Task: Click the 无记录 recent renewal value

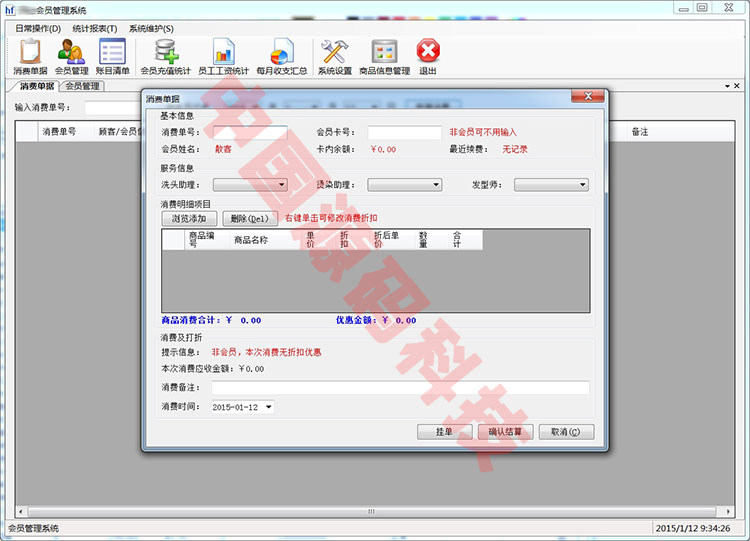Action: click(515, 149)
